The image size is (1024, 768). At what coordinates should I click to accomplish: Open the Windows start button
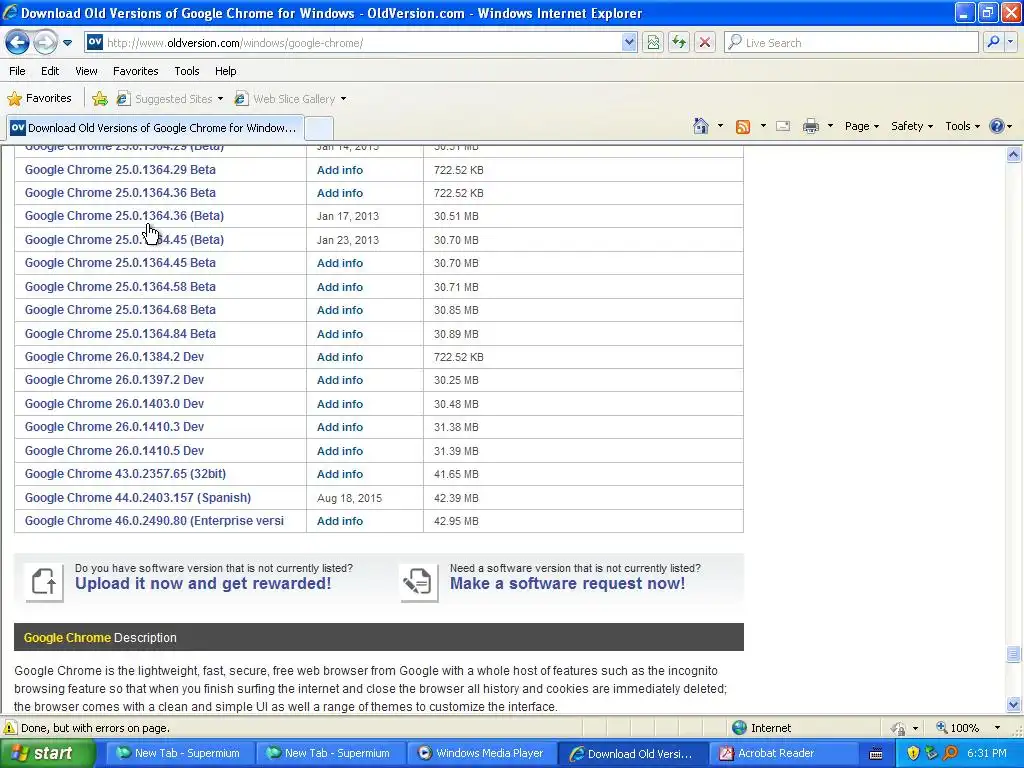48,754
